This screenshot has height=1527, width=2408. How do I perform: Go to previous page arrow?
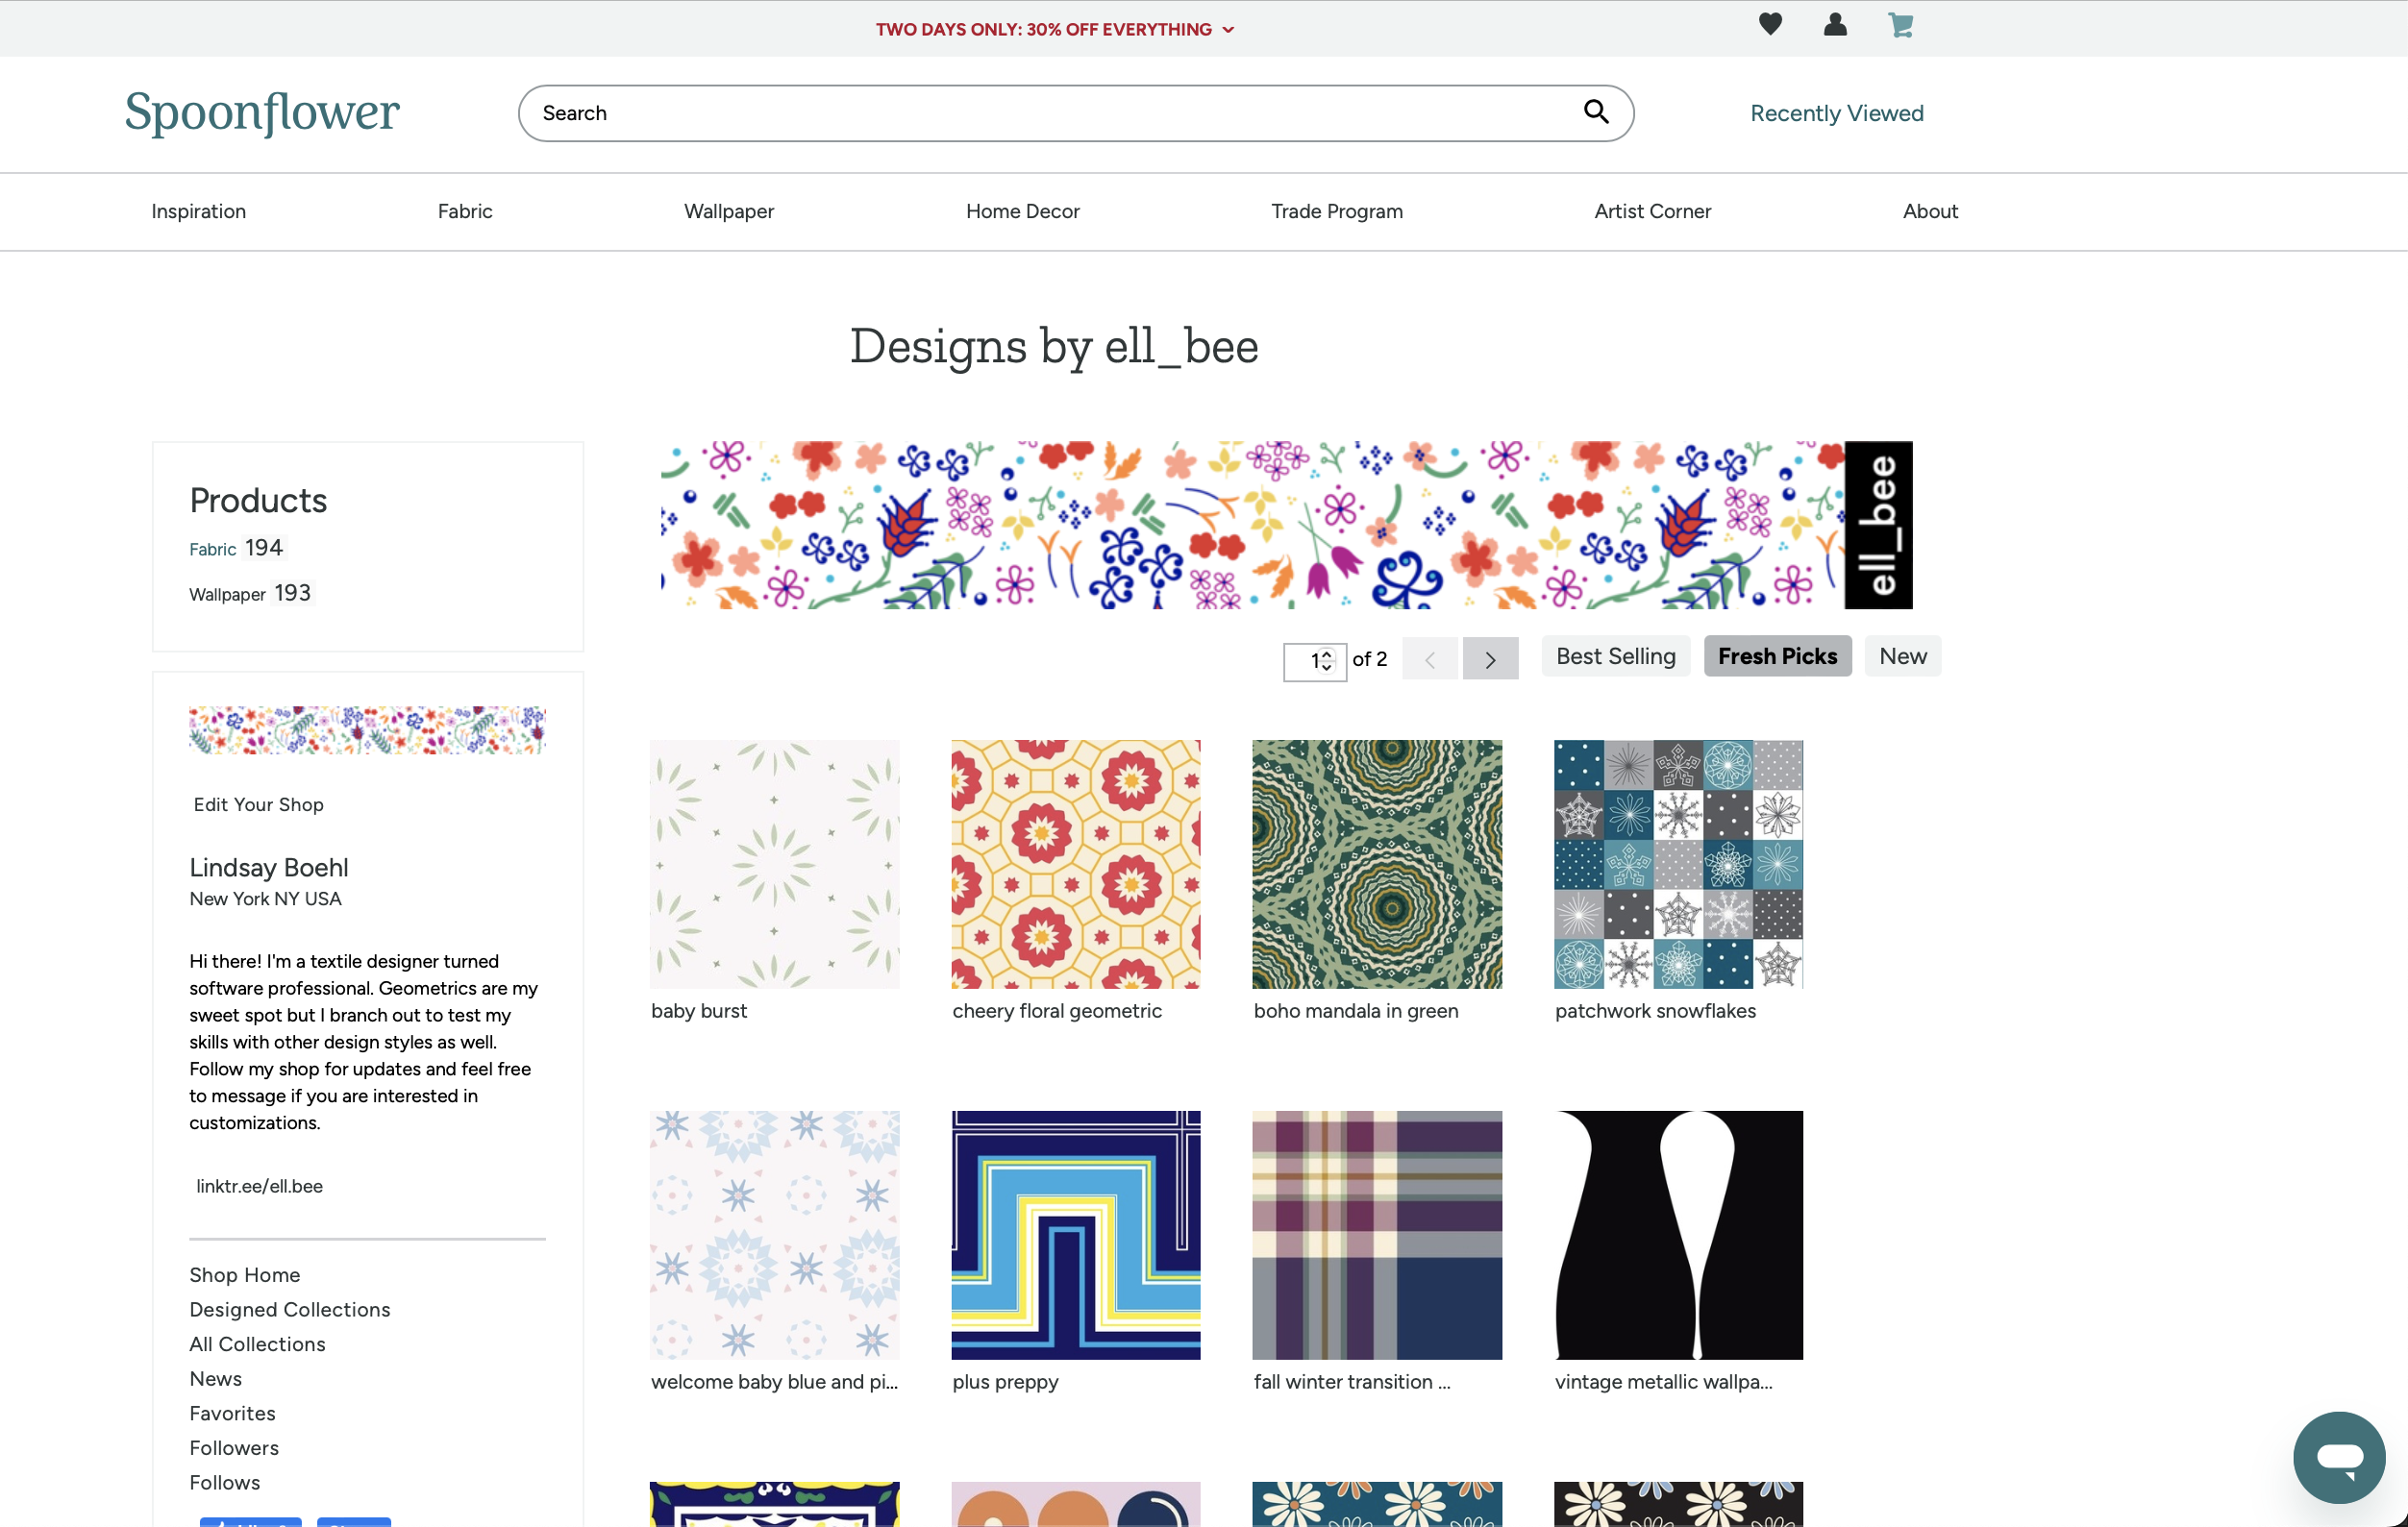coord(1430,659)
